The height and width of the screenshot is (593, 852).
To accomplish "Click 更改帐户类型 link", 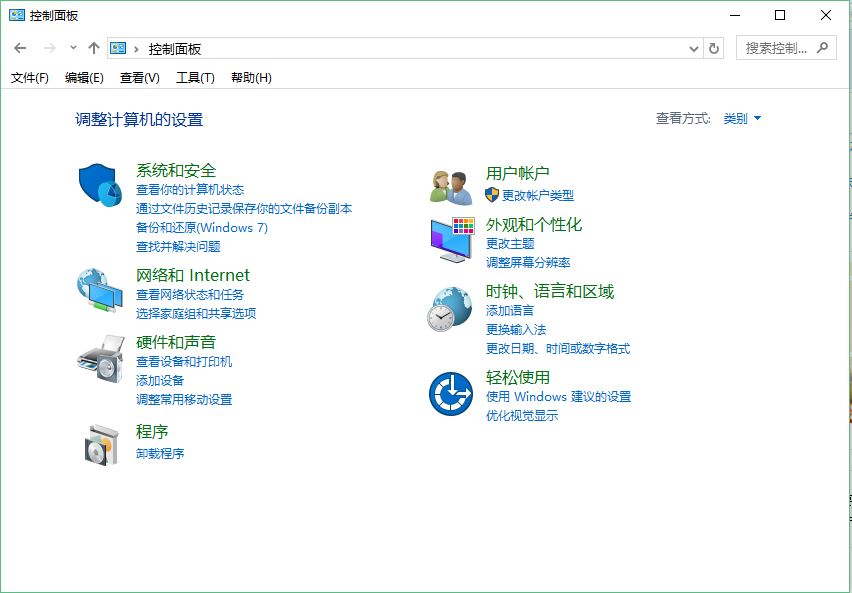I will [x=538, y=195].
